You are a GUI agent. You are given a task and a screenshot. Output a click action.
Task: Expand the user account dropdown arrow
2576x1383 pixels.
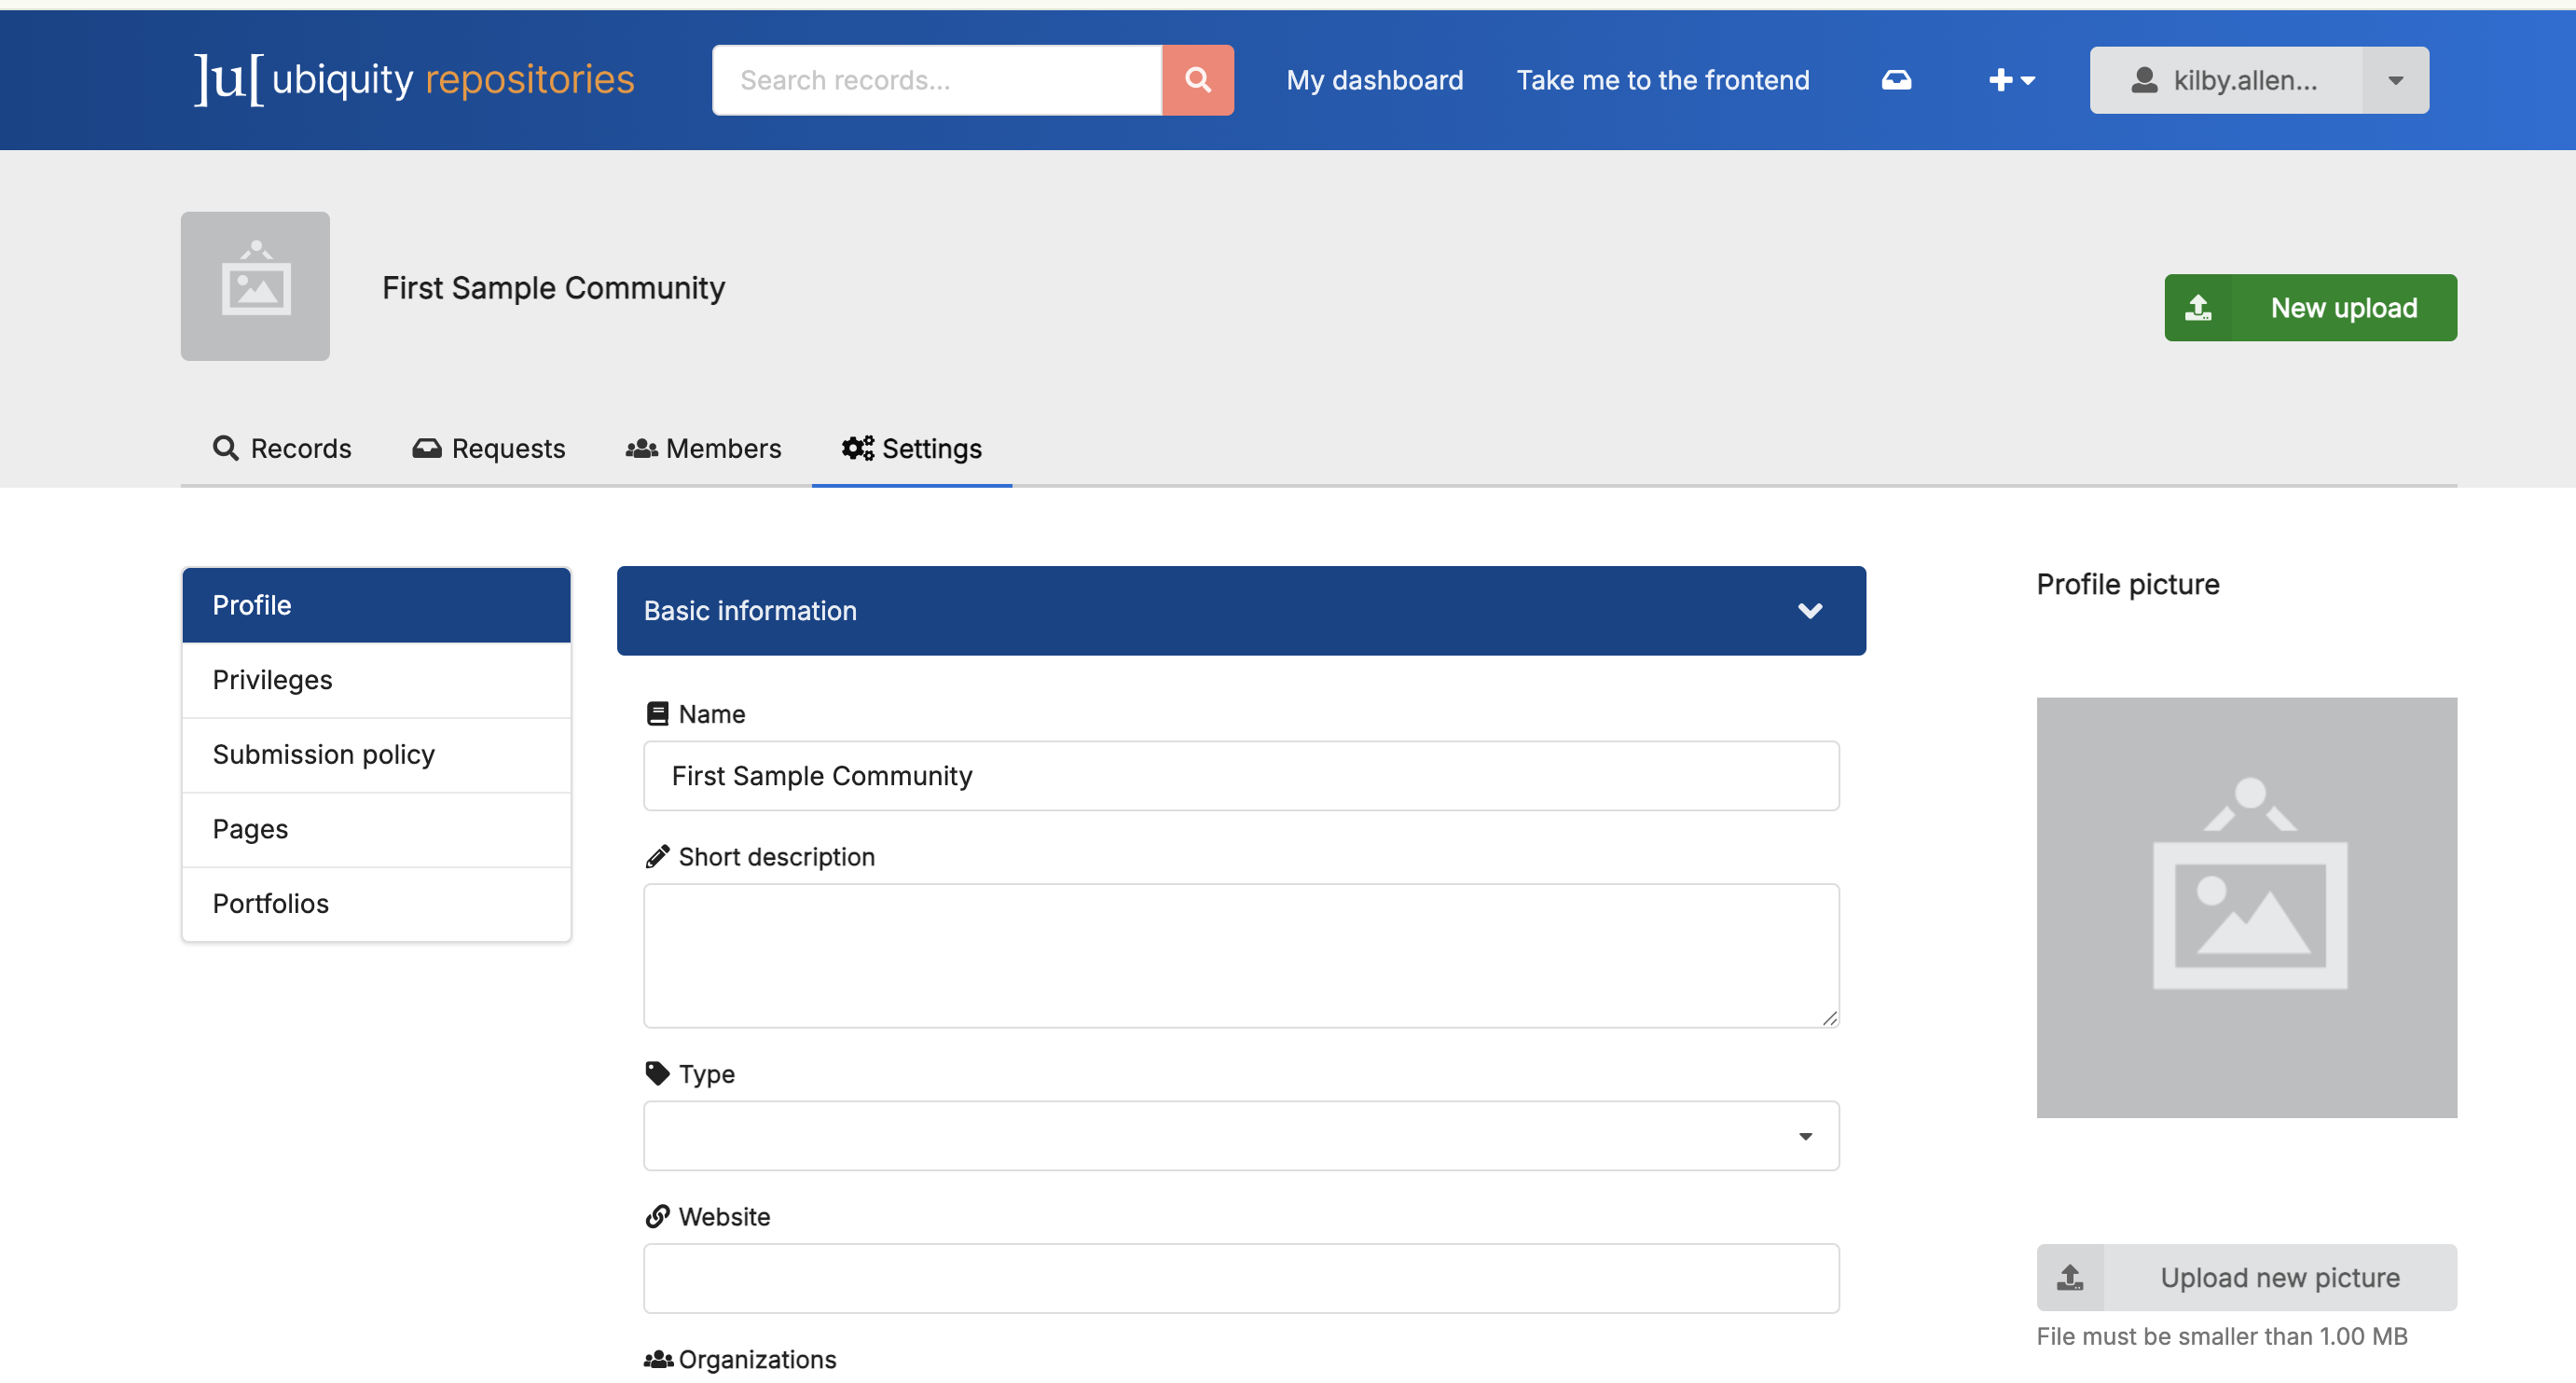coord(2395,80)
